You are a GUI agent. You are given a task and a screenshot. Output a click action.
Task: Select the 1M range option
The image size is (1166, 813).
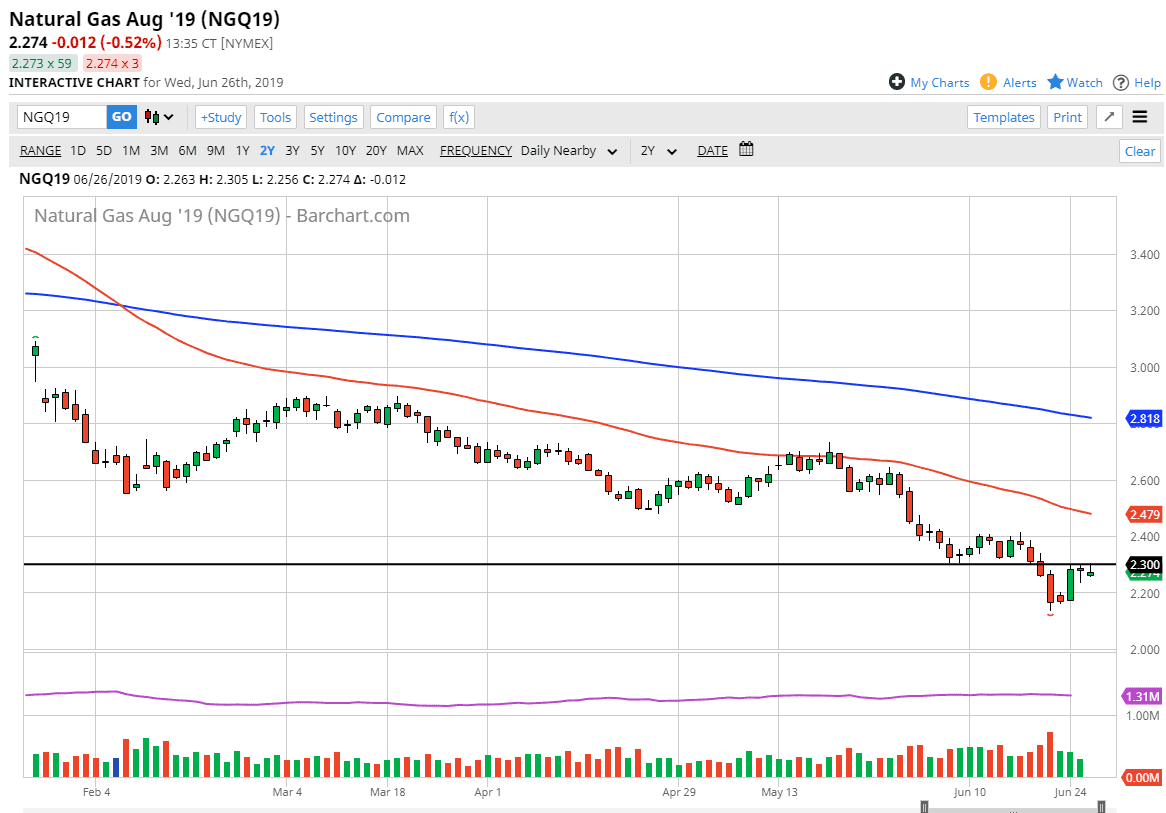[131, 151]
